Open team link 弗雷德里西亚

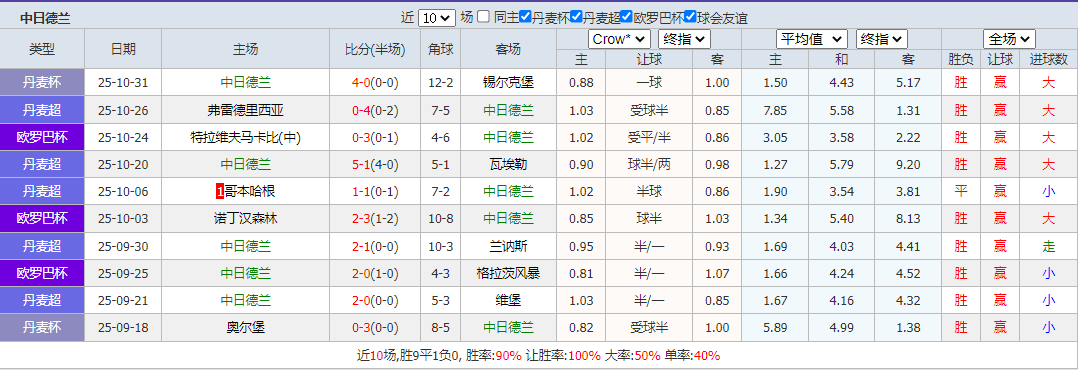coord(246,110)
